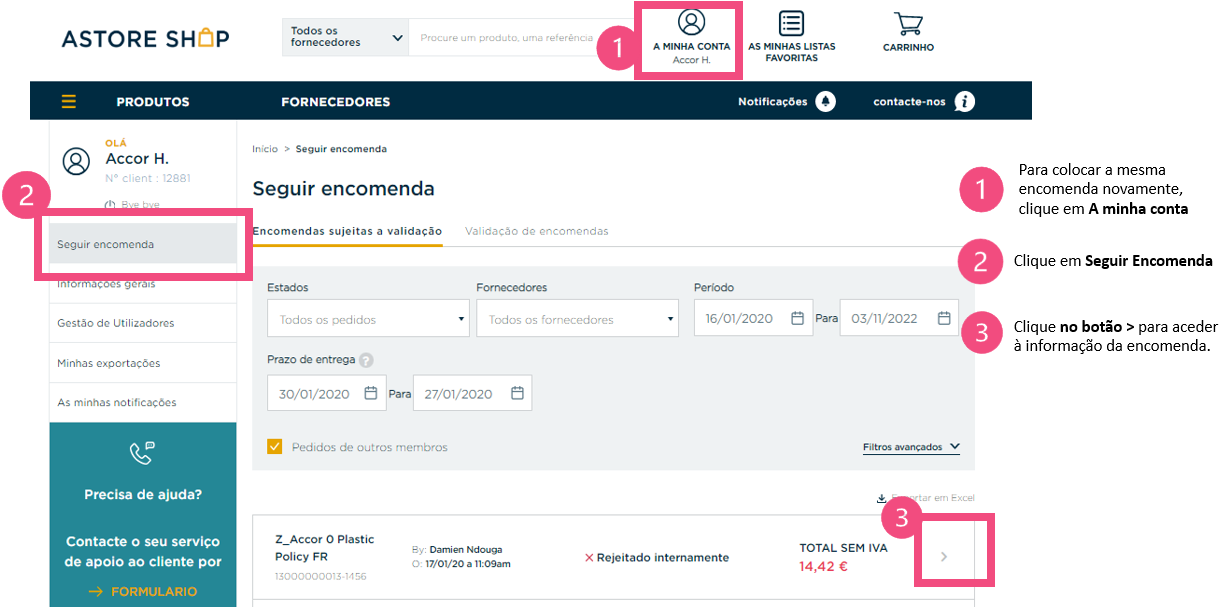Screen dimensions: 1222x607
Task: Toggle Pedidos de outros membros checkbox
Action: click(275, 447)
